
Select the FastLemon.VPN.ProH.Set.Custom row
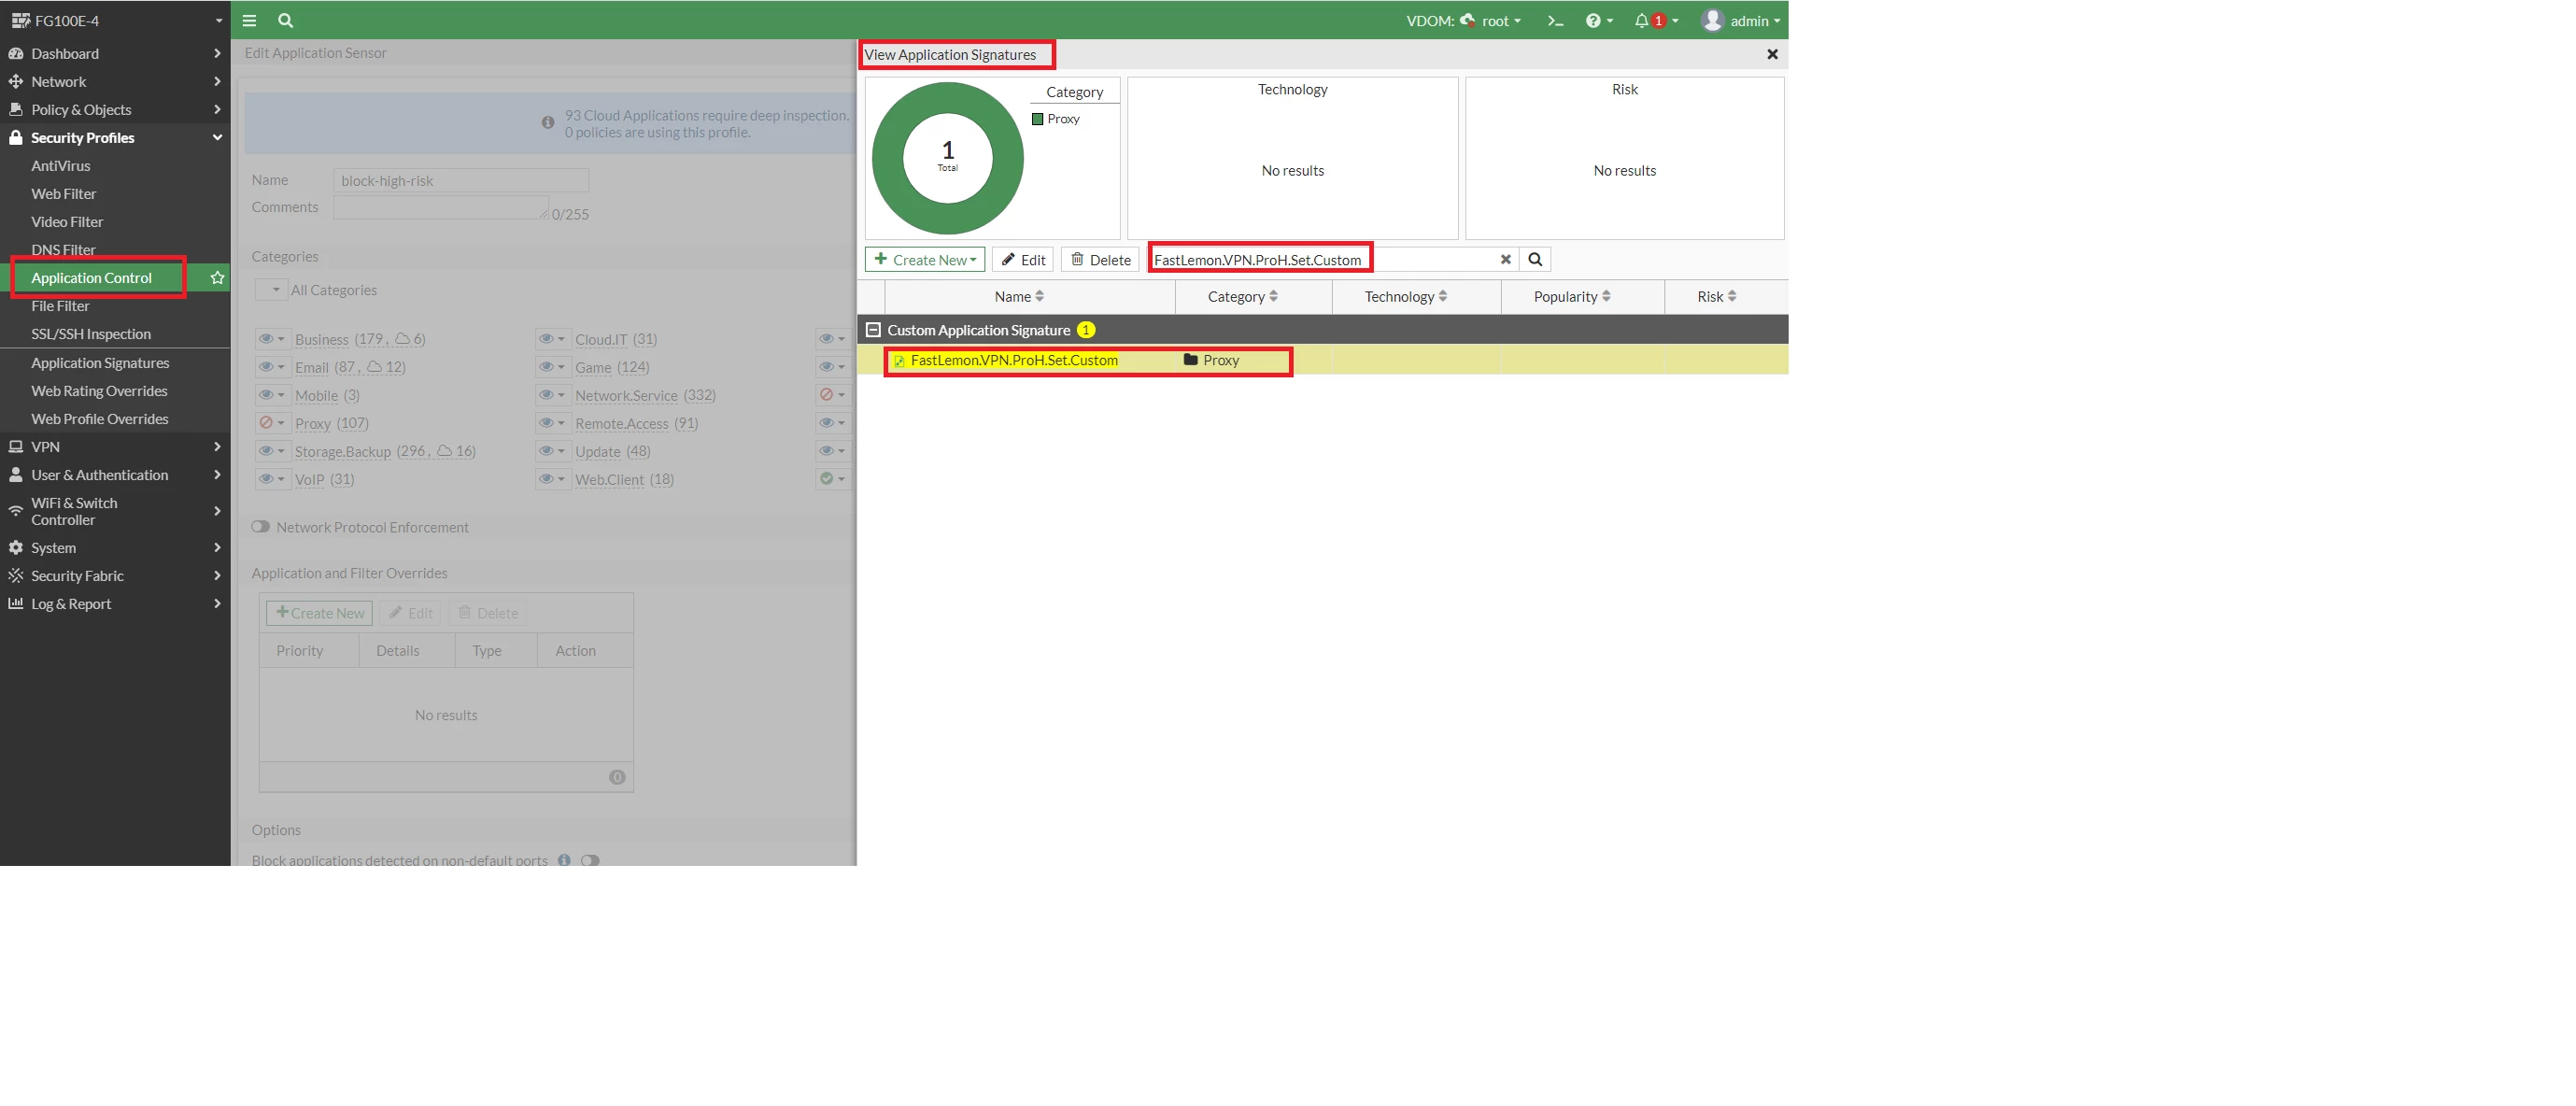click(1322, 360)
